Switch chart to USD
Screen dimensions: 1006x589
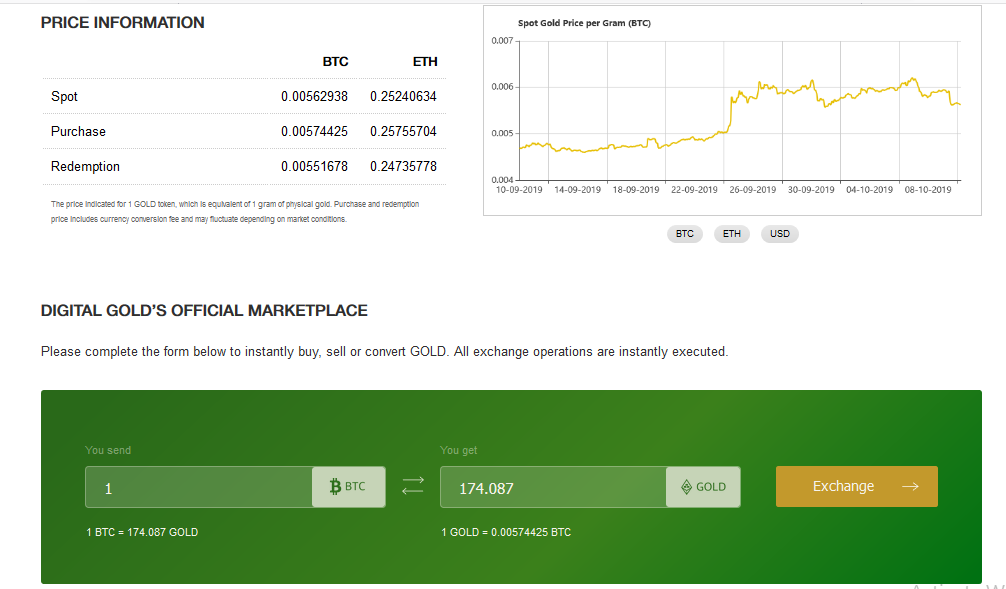(x=780, y=234)
